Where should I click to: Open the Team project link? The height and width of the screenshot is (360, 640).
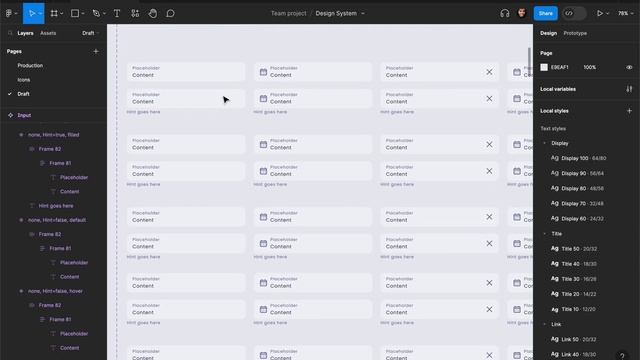tap(289, 13)
